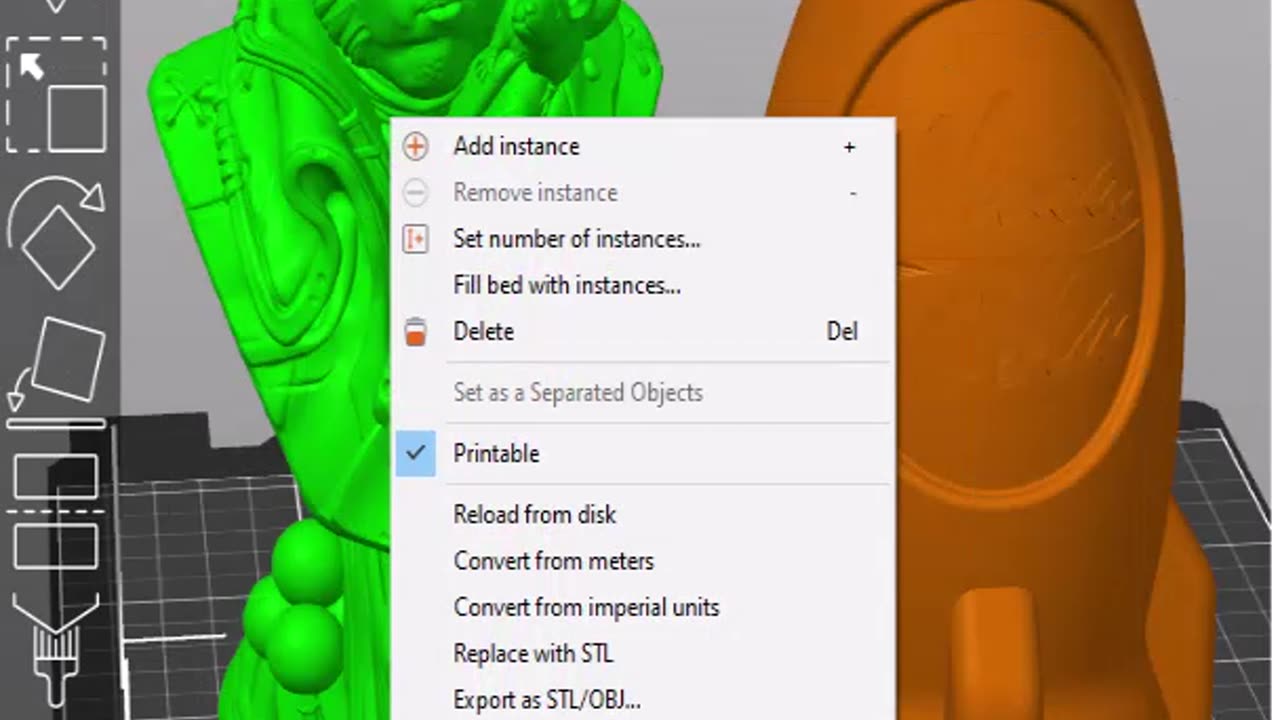Choose Delete from the context menu
Viewport: 1280px width, 720px height.
[x=641, y=331]
